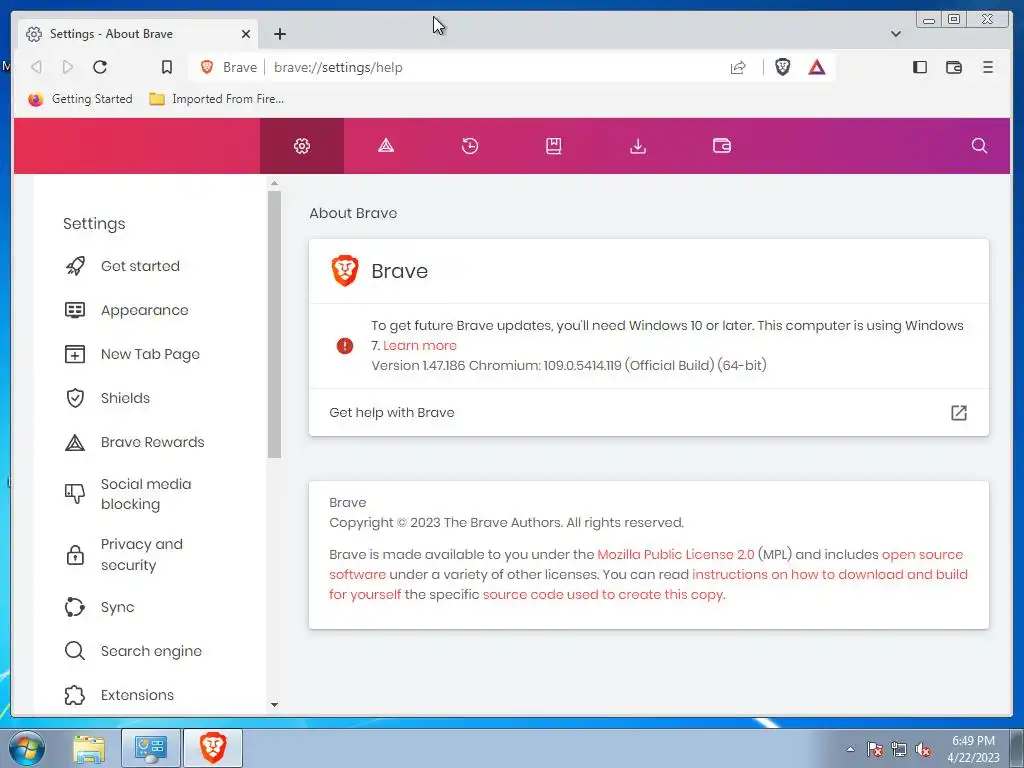Show hidden system tray icons
Screen dimensions: 1024x768
850,749
